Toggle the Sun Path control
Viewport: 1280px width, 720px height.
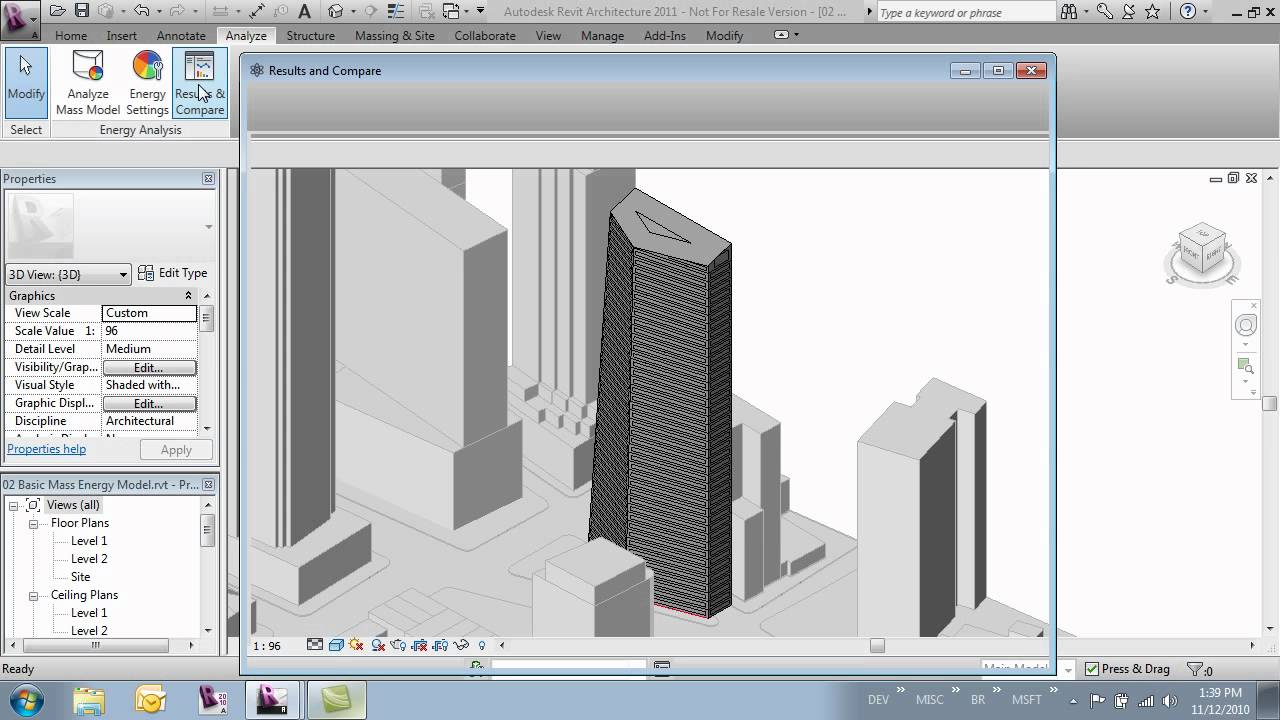pyautogui.click(x=357, y=645)
